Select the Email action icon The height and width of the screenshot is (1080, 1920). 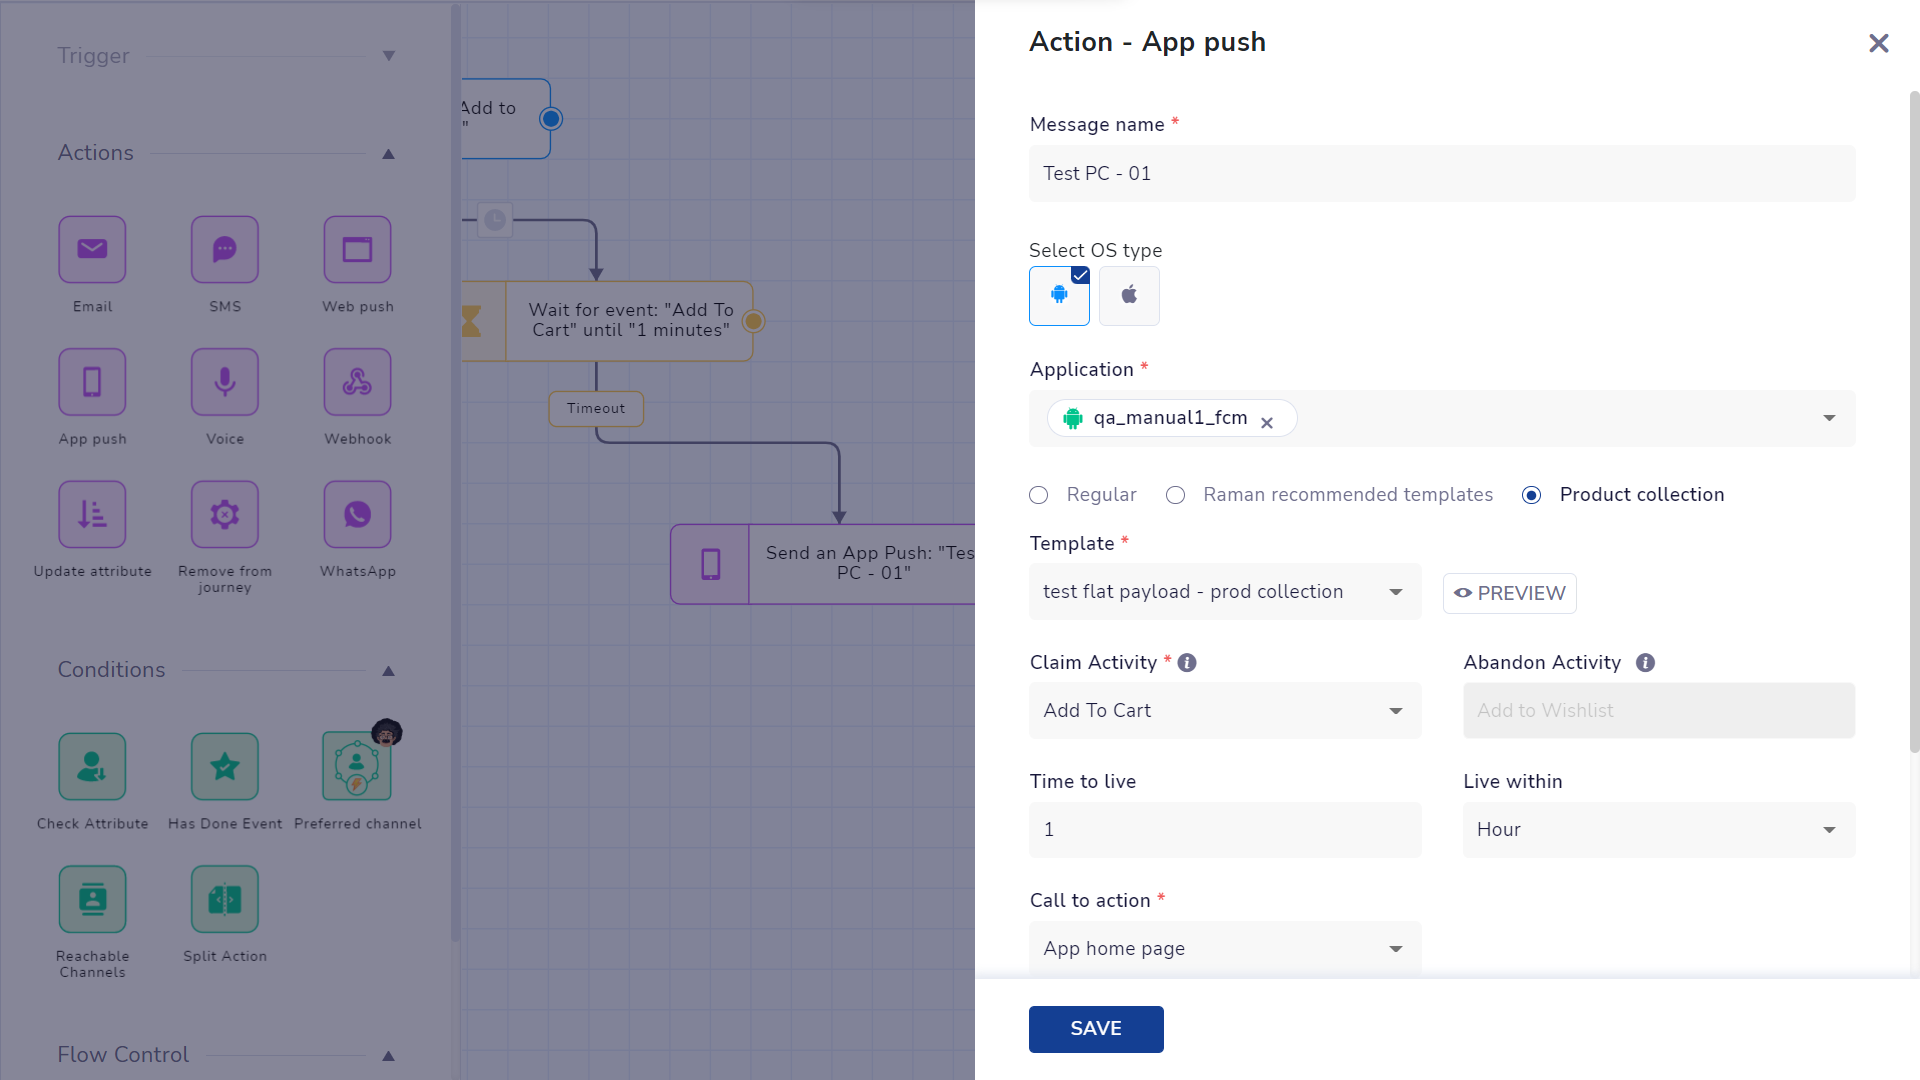coord(92,250)
